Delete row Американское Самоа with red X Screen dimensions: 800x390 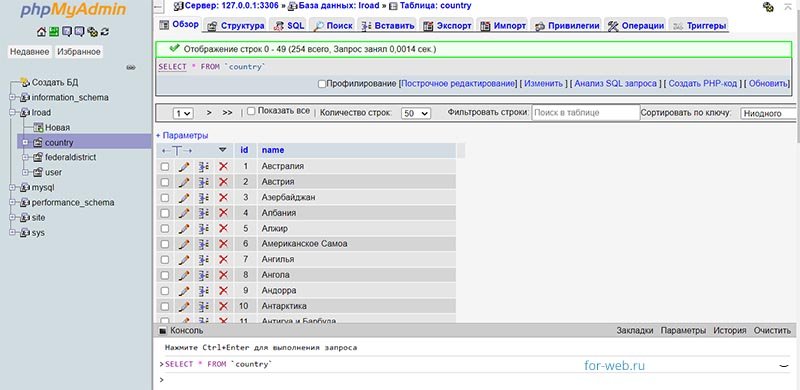click(223, 244)
